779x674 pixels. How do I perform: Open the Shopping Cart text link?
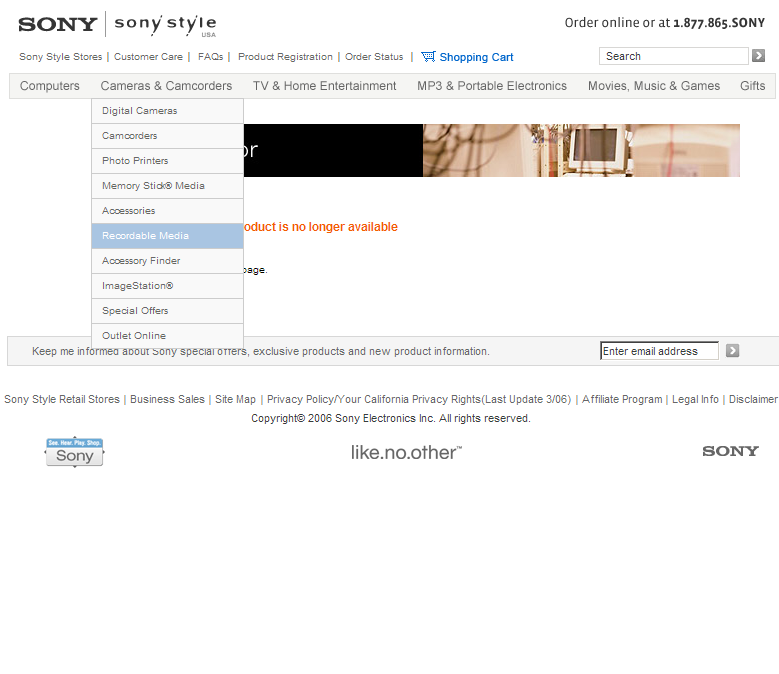tap(476, 57)
